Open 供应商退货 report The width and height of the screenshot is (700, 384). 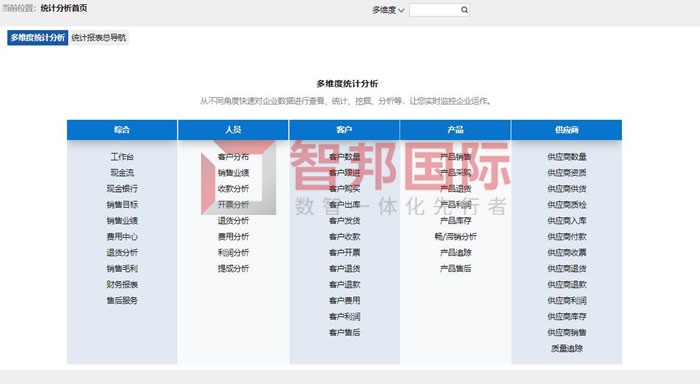pyautogui.click(x=567, y=268)
